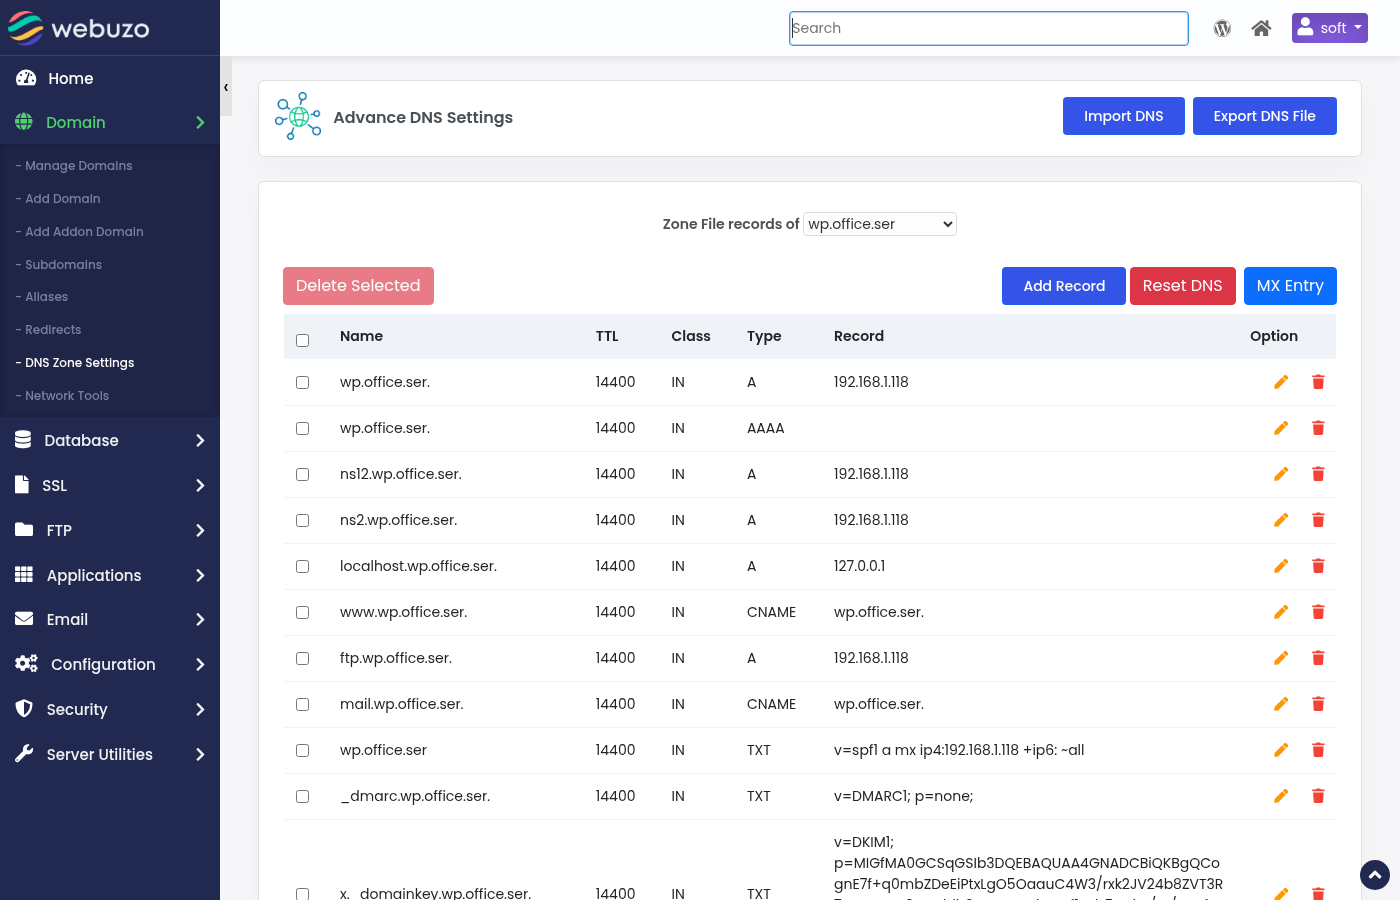
Task: Jump to top with round arrow button
Action: pyautogui.click(x=1375, y=875)
